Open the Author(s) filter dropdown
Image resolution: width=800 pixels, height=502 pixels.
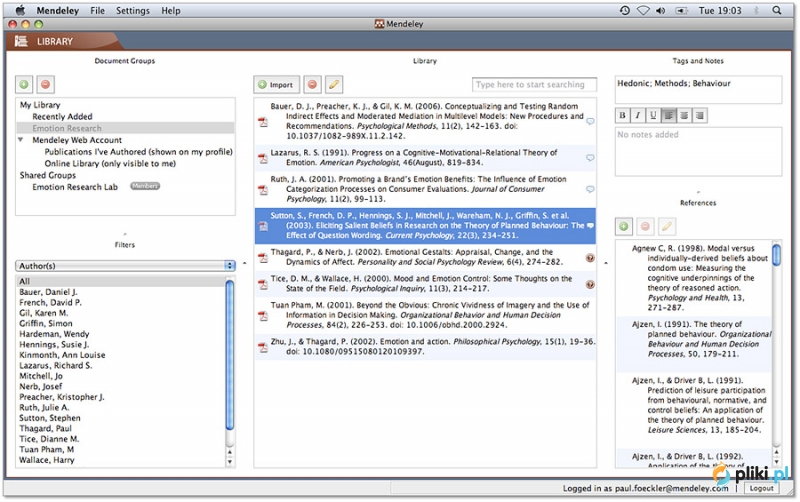(x=126, y=266)
